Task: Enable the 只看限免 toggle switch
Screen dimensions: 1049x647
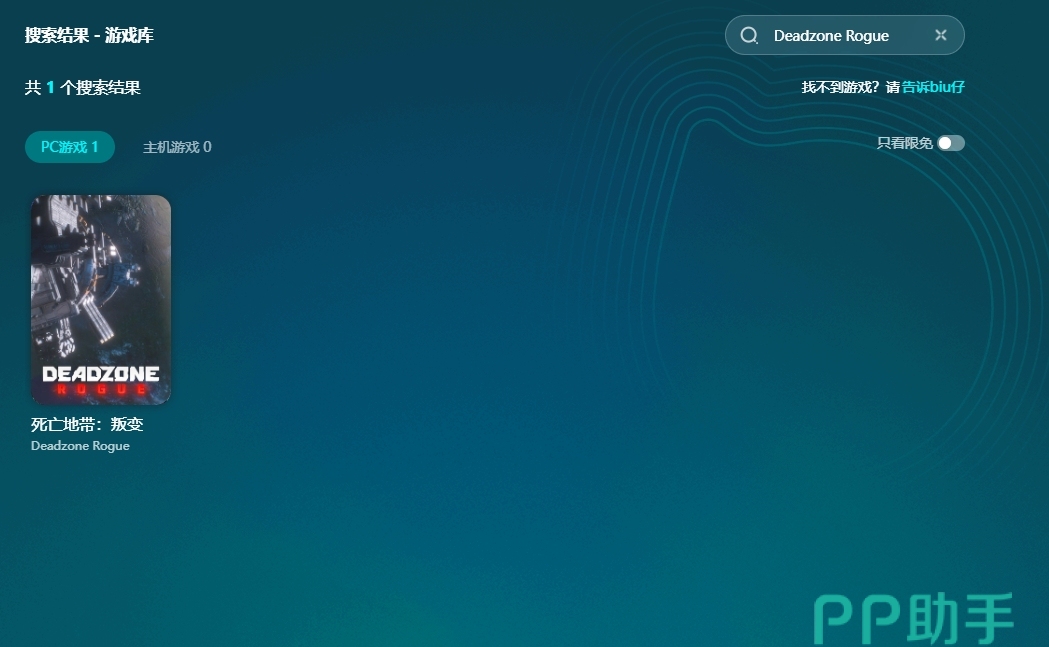Action: coord(950,143)
